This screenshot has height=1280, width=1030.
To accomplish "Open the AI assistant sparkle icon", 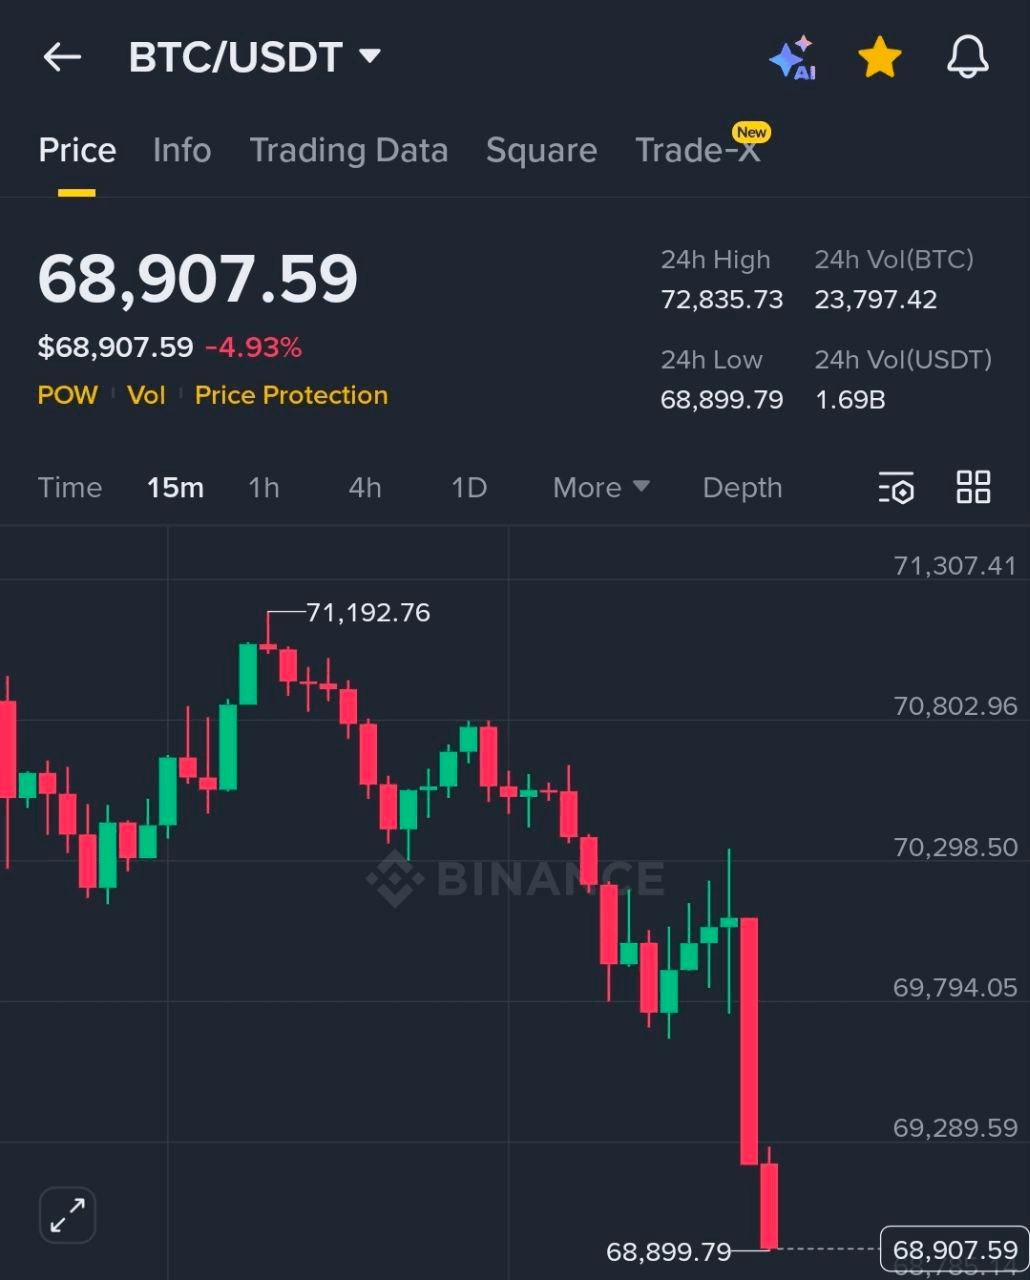I will click(792, 58).
